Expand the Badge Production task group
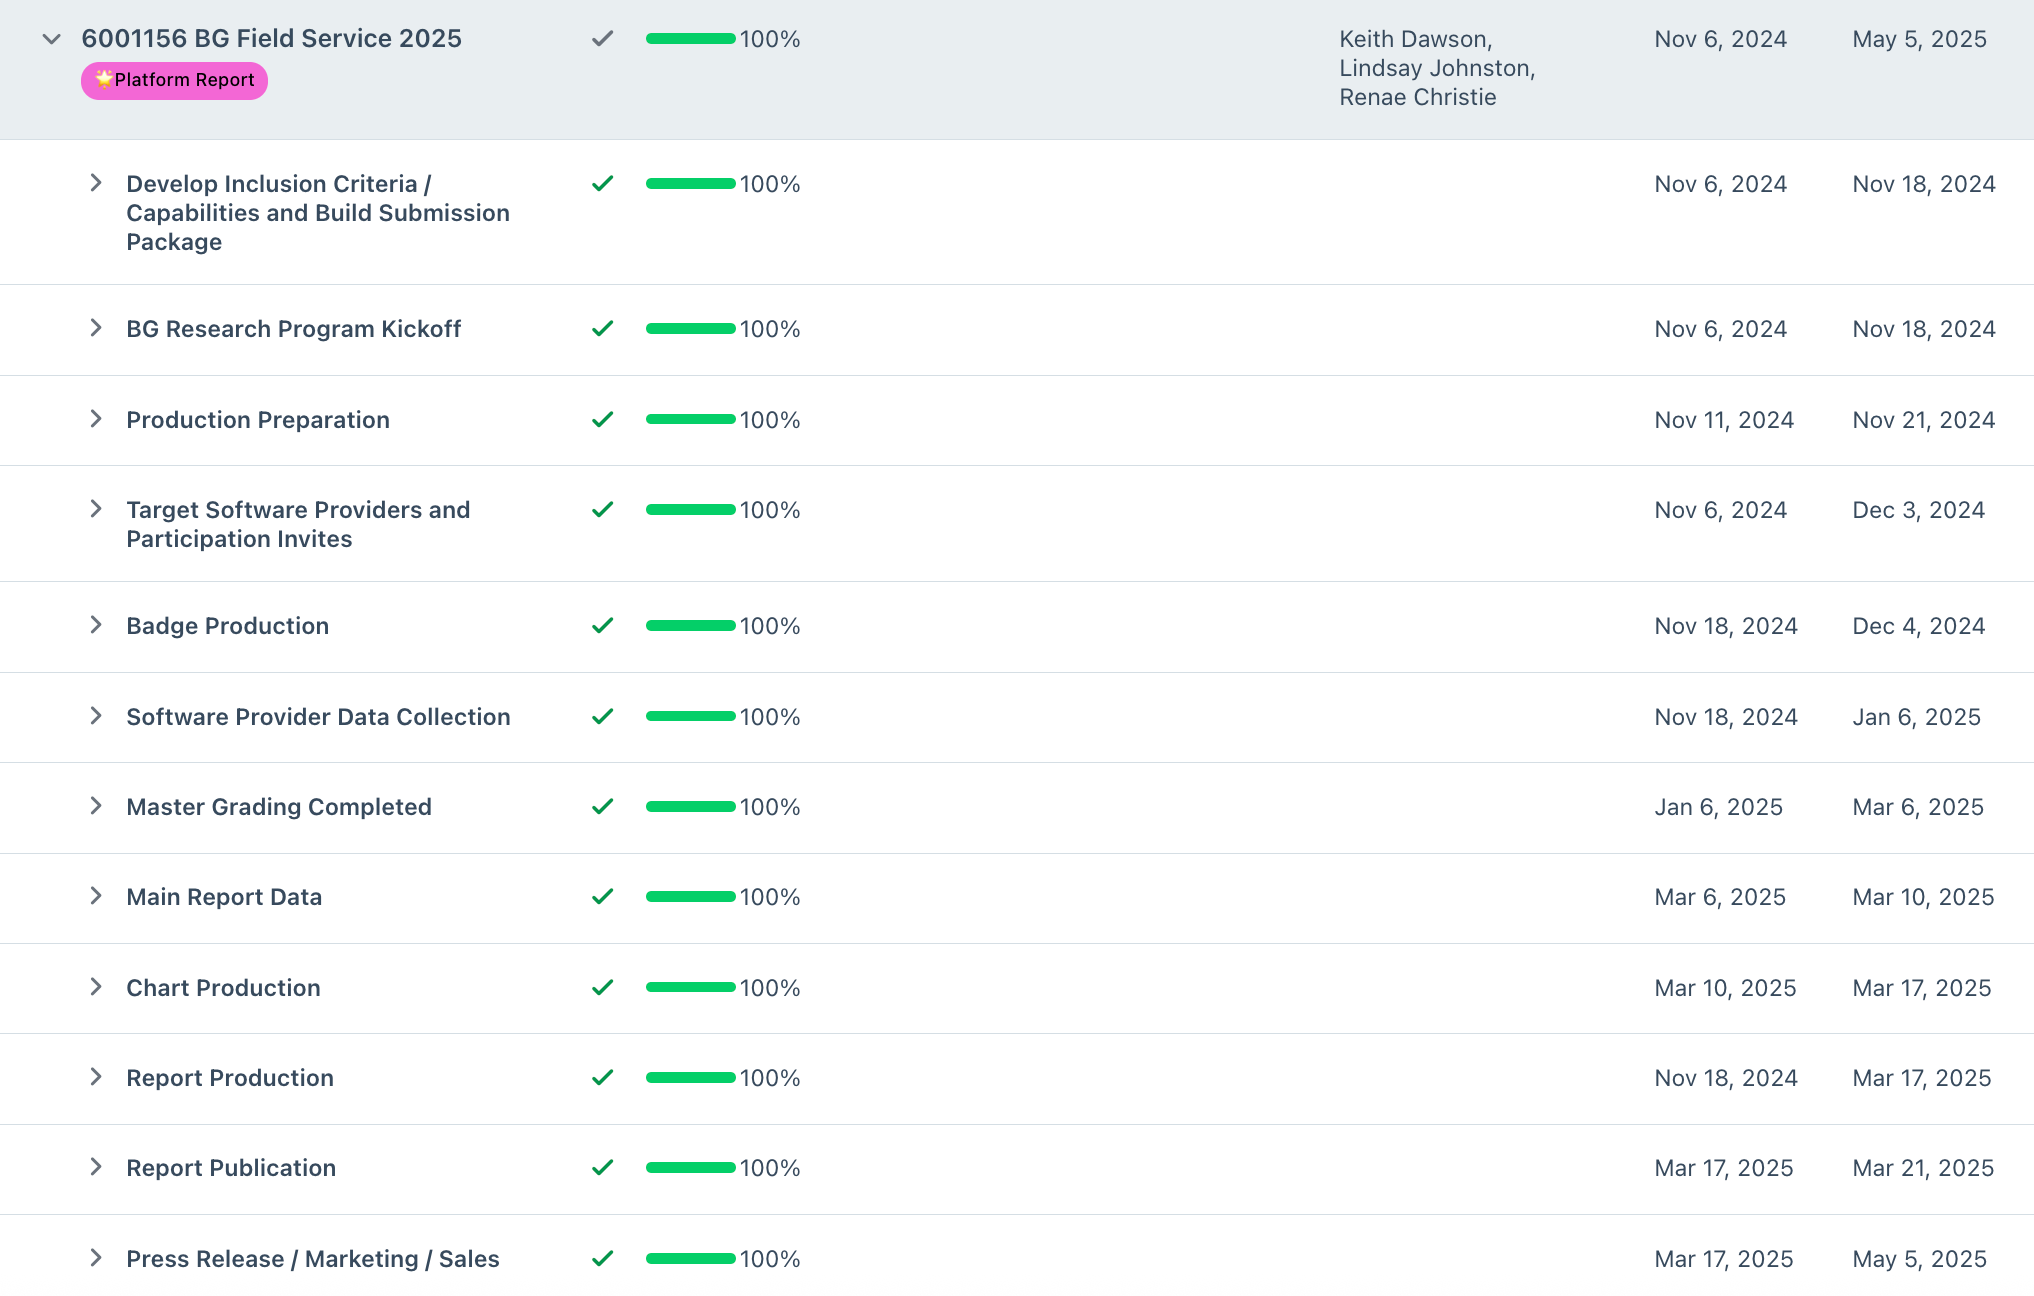This screenshot has width=2034, height=1296. point(96,625)
